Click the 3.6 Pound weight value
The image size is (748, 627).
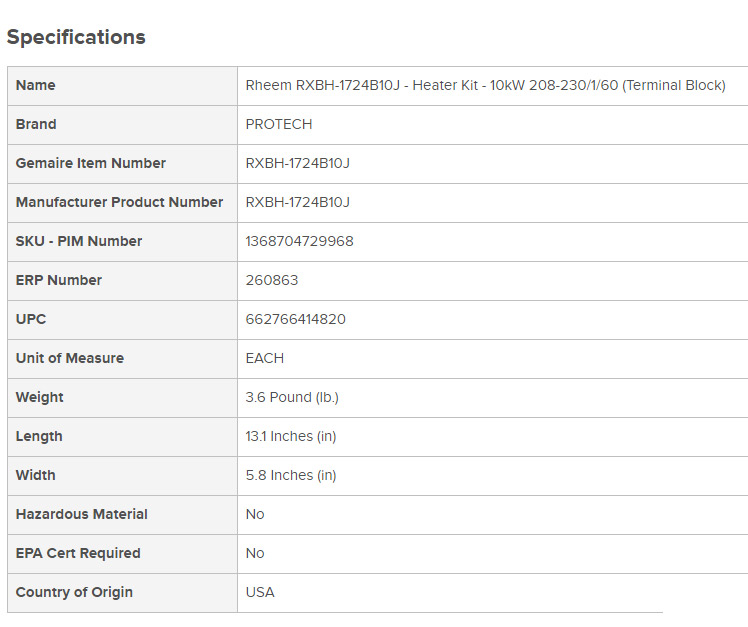click(292, 397)
